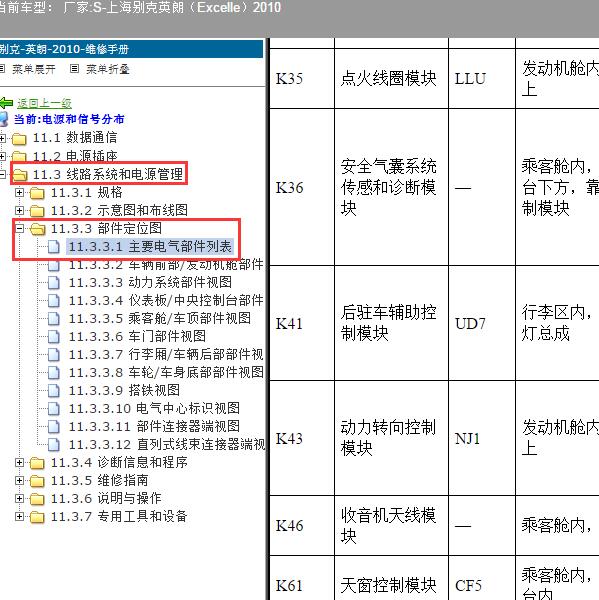Screen dimensions: 599x600
Task: Open 11.3.5 维修指南
Action: tap(100, 480)
